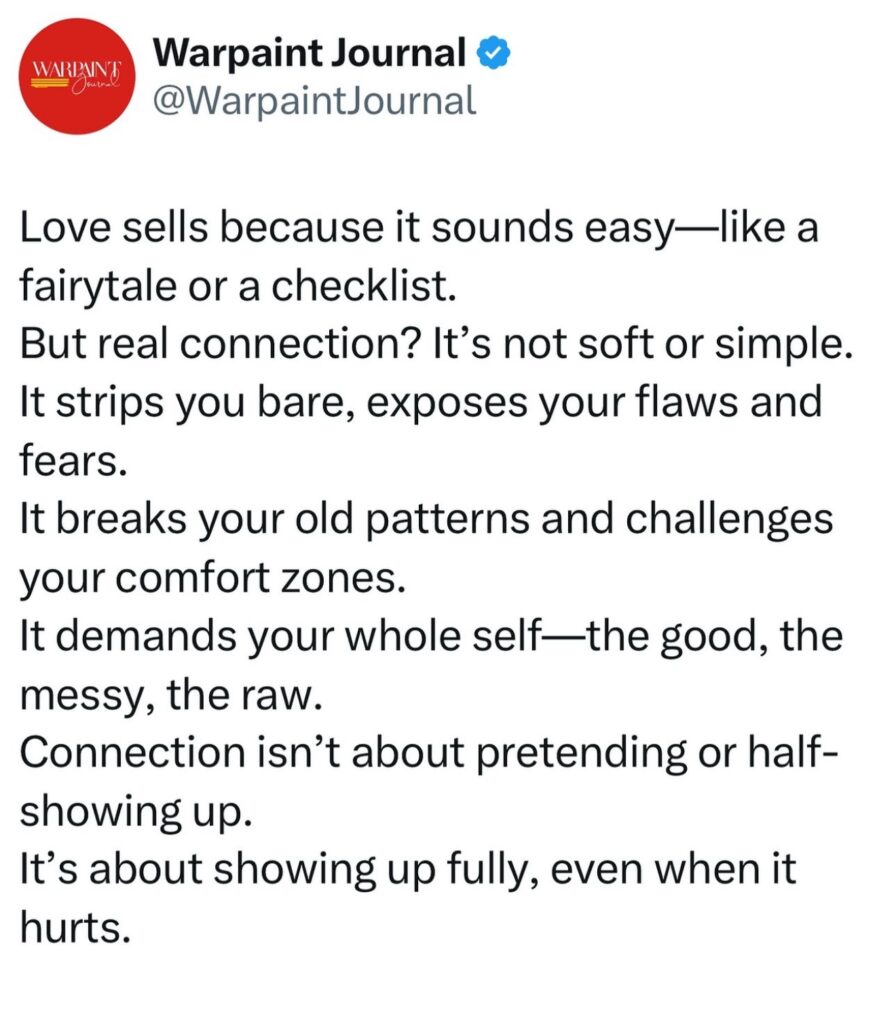The width and height of the screenshot is (896, 1024).
Task: Click the line 'It strips you bare'
Action: (x=421, y=402)
